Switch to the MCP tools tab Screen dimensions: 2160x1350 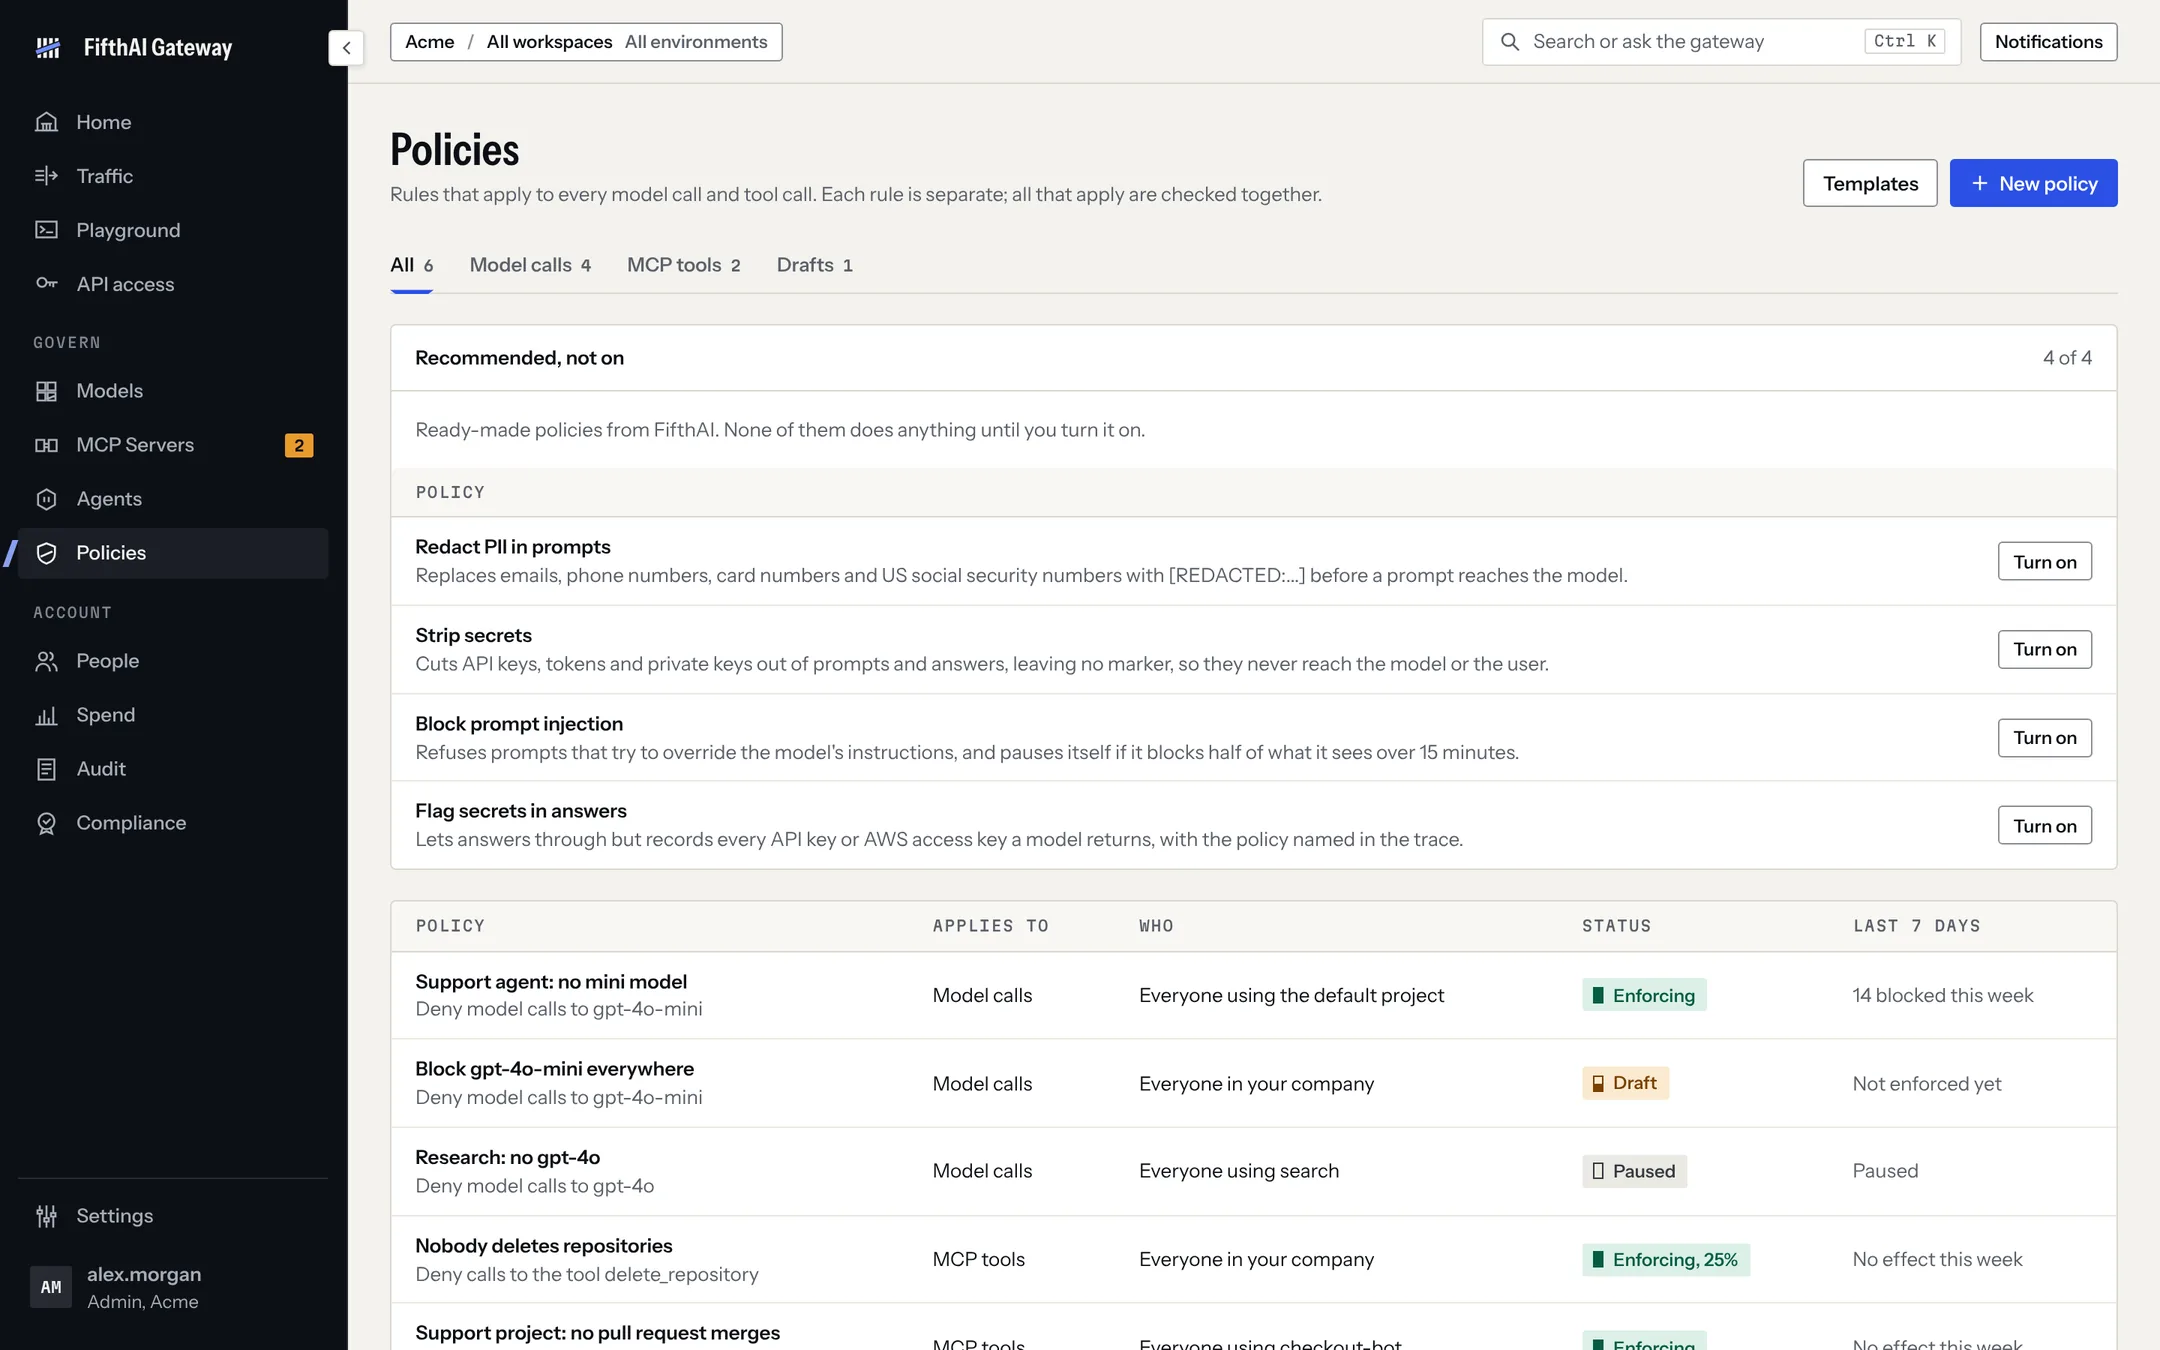[684, 265]
